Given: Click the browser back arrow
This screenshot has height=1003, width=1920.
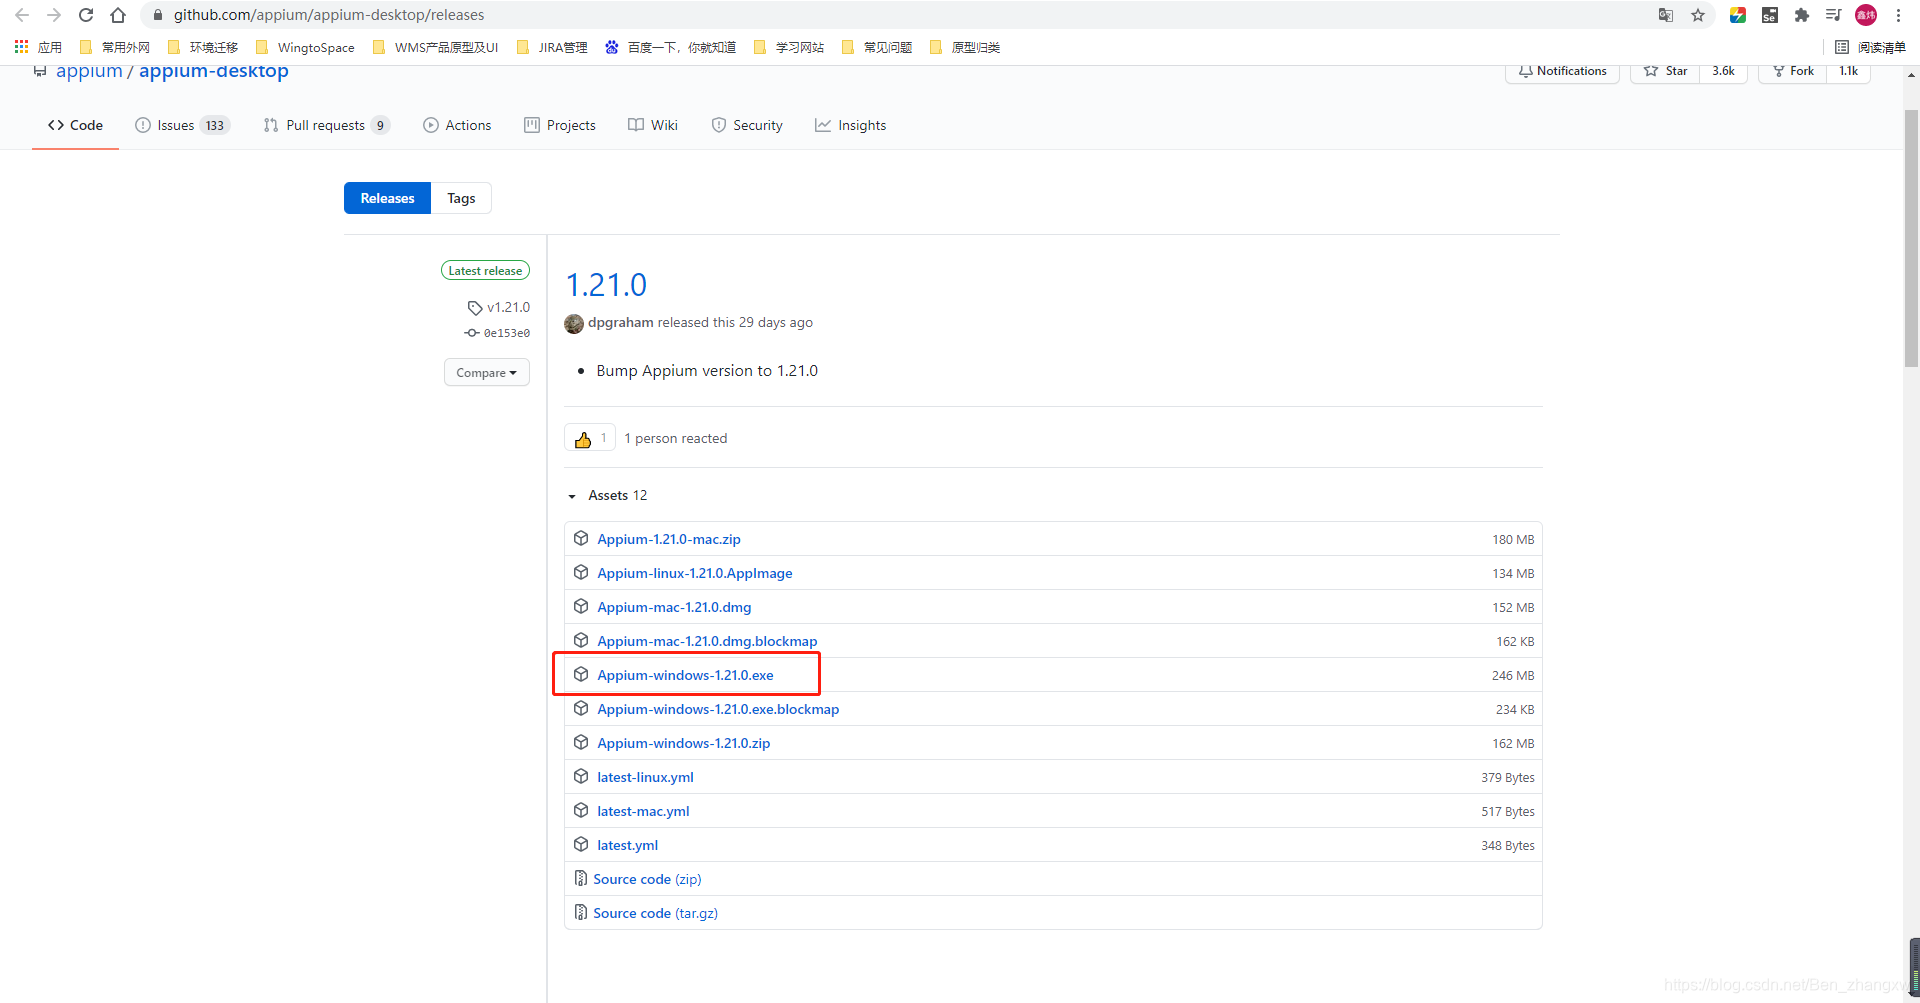Looking at the screenshot, I should (x=22, y=15).
